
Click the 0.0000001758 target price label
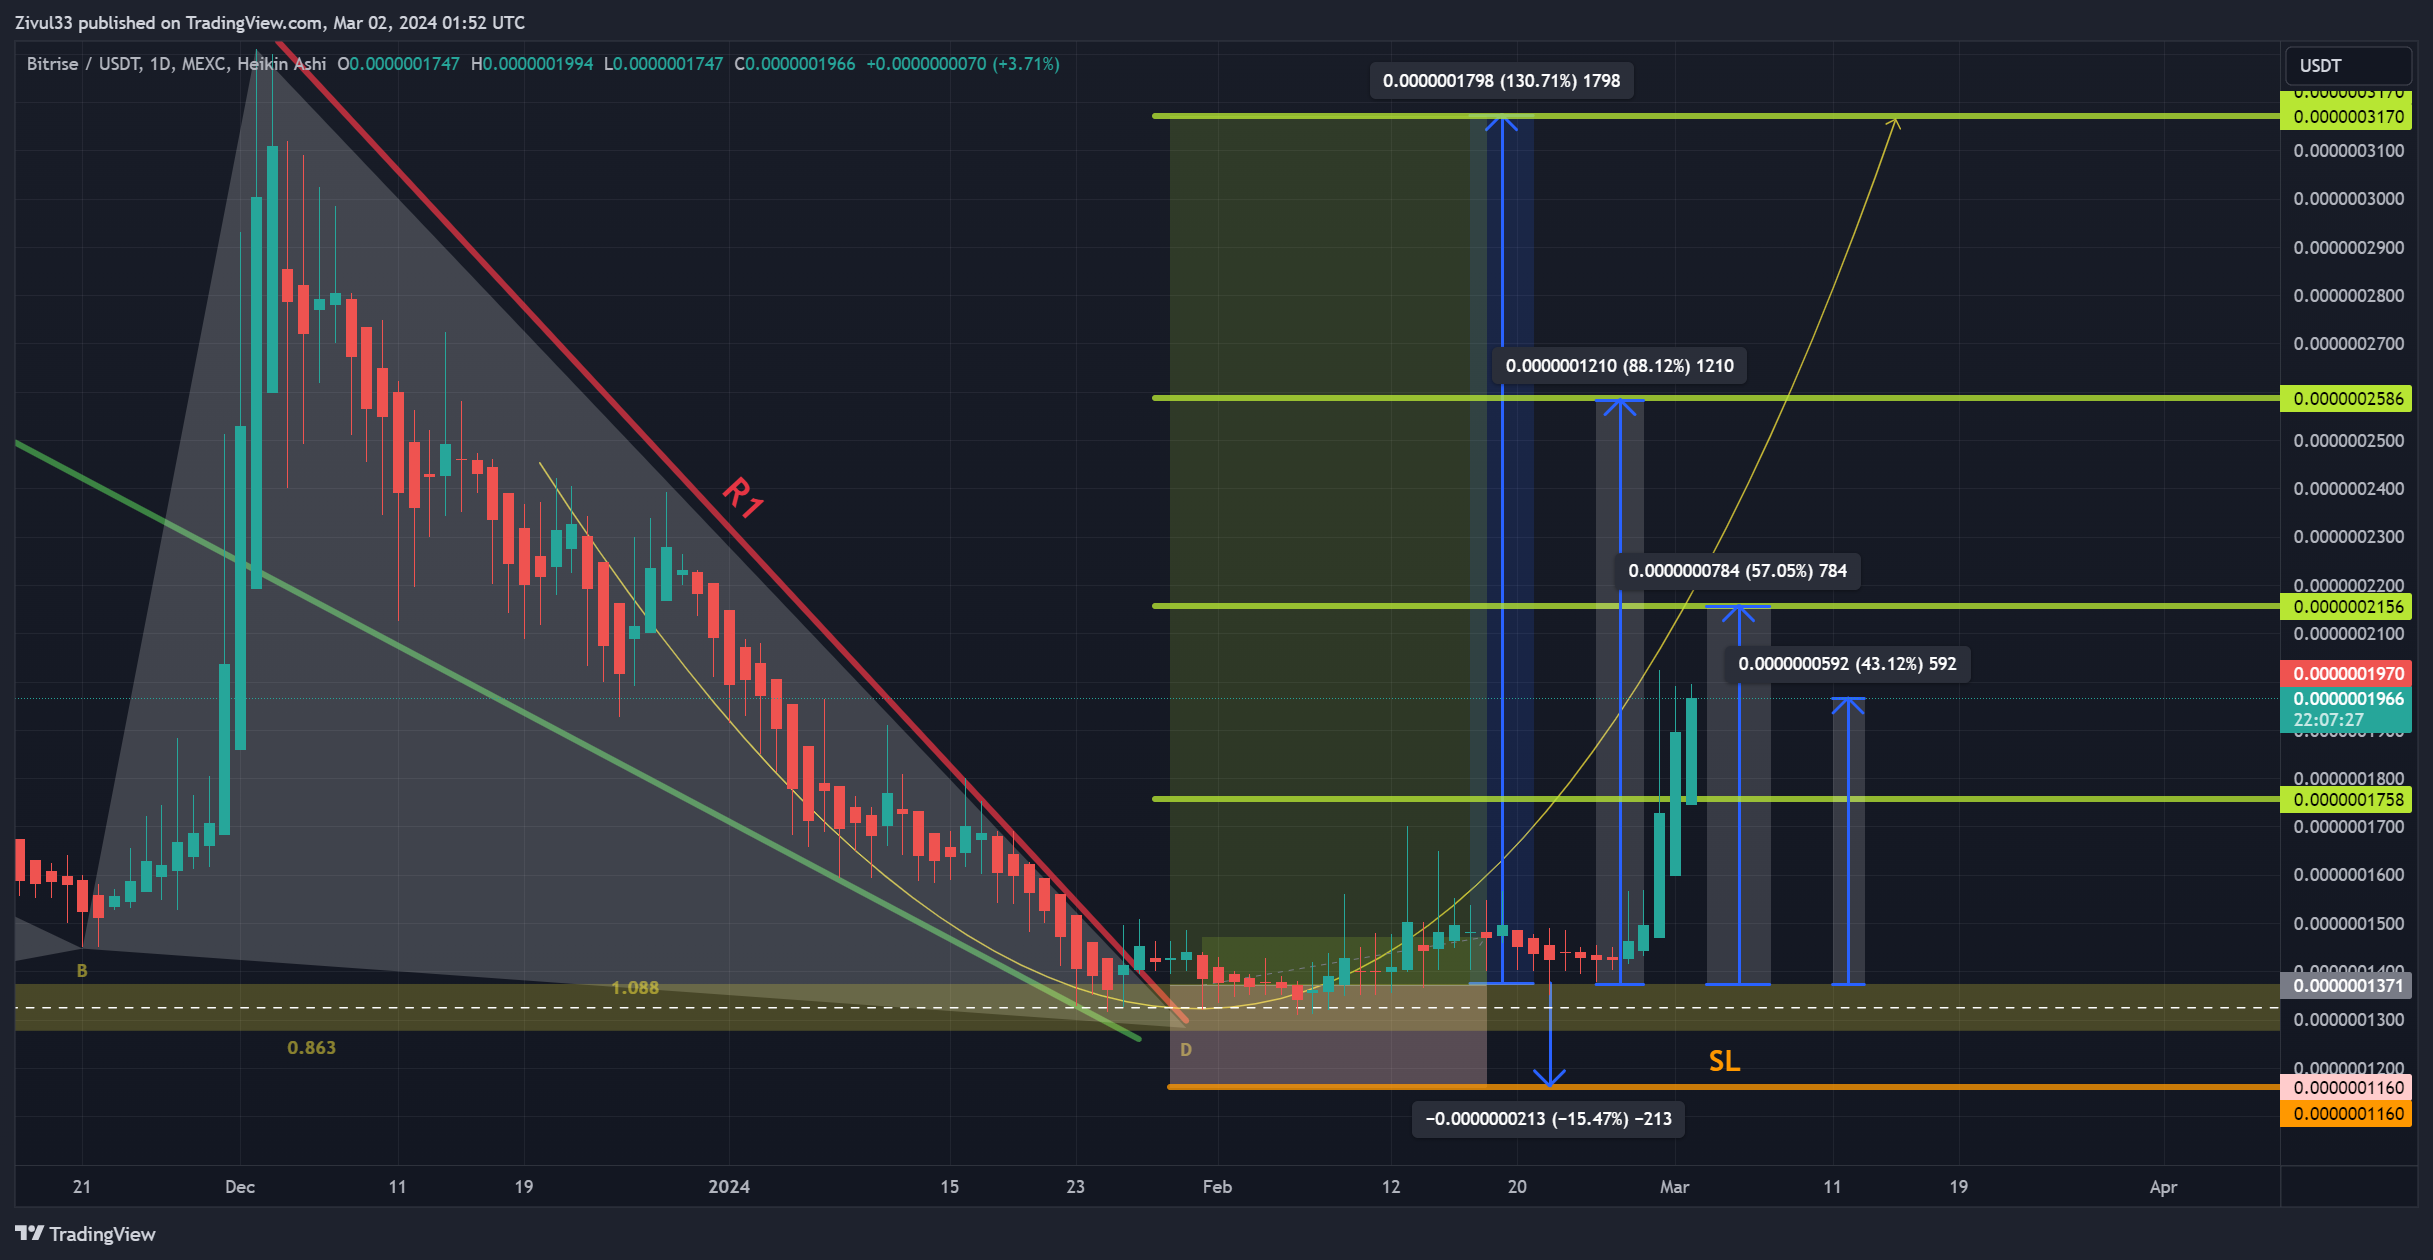point(2346,800)
